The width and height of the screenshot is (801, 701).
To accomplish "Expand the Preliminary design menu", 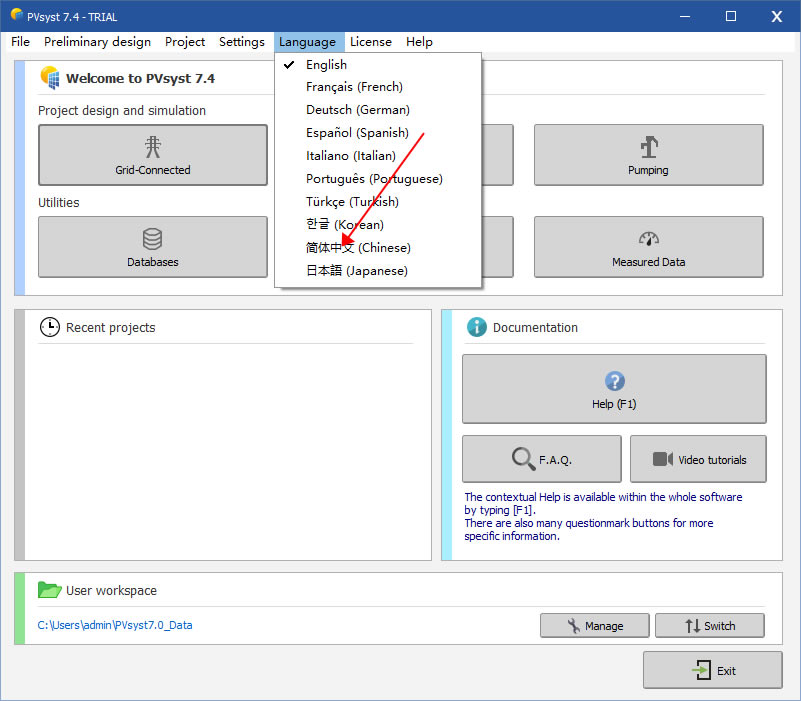I will click(97, 42).
